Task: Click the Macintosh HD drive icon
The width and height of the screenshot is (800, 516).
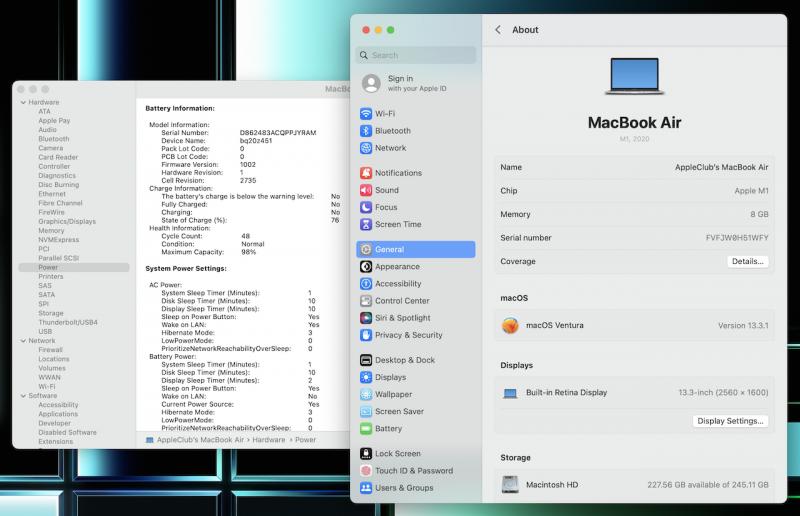Action: pos(510,484)
